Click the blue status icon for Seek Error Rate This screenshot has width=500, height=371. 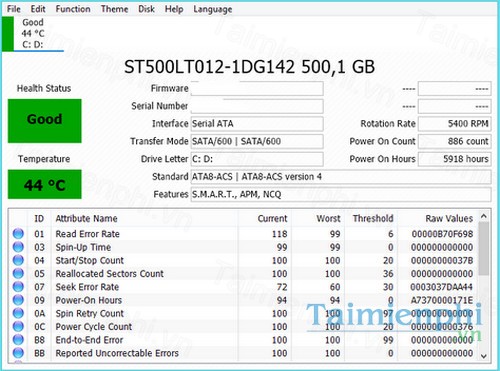18,287
